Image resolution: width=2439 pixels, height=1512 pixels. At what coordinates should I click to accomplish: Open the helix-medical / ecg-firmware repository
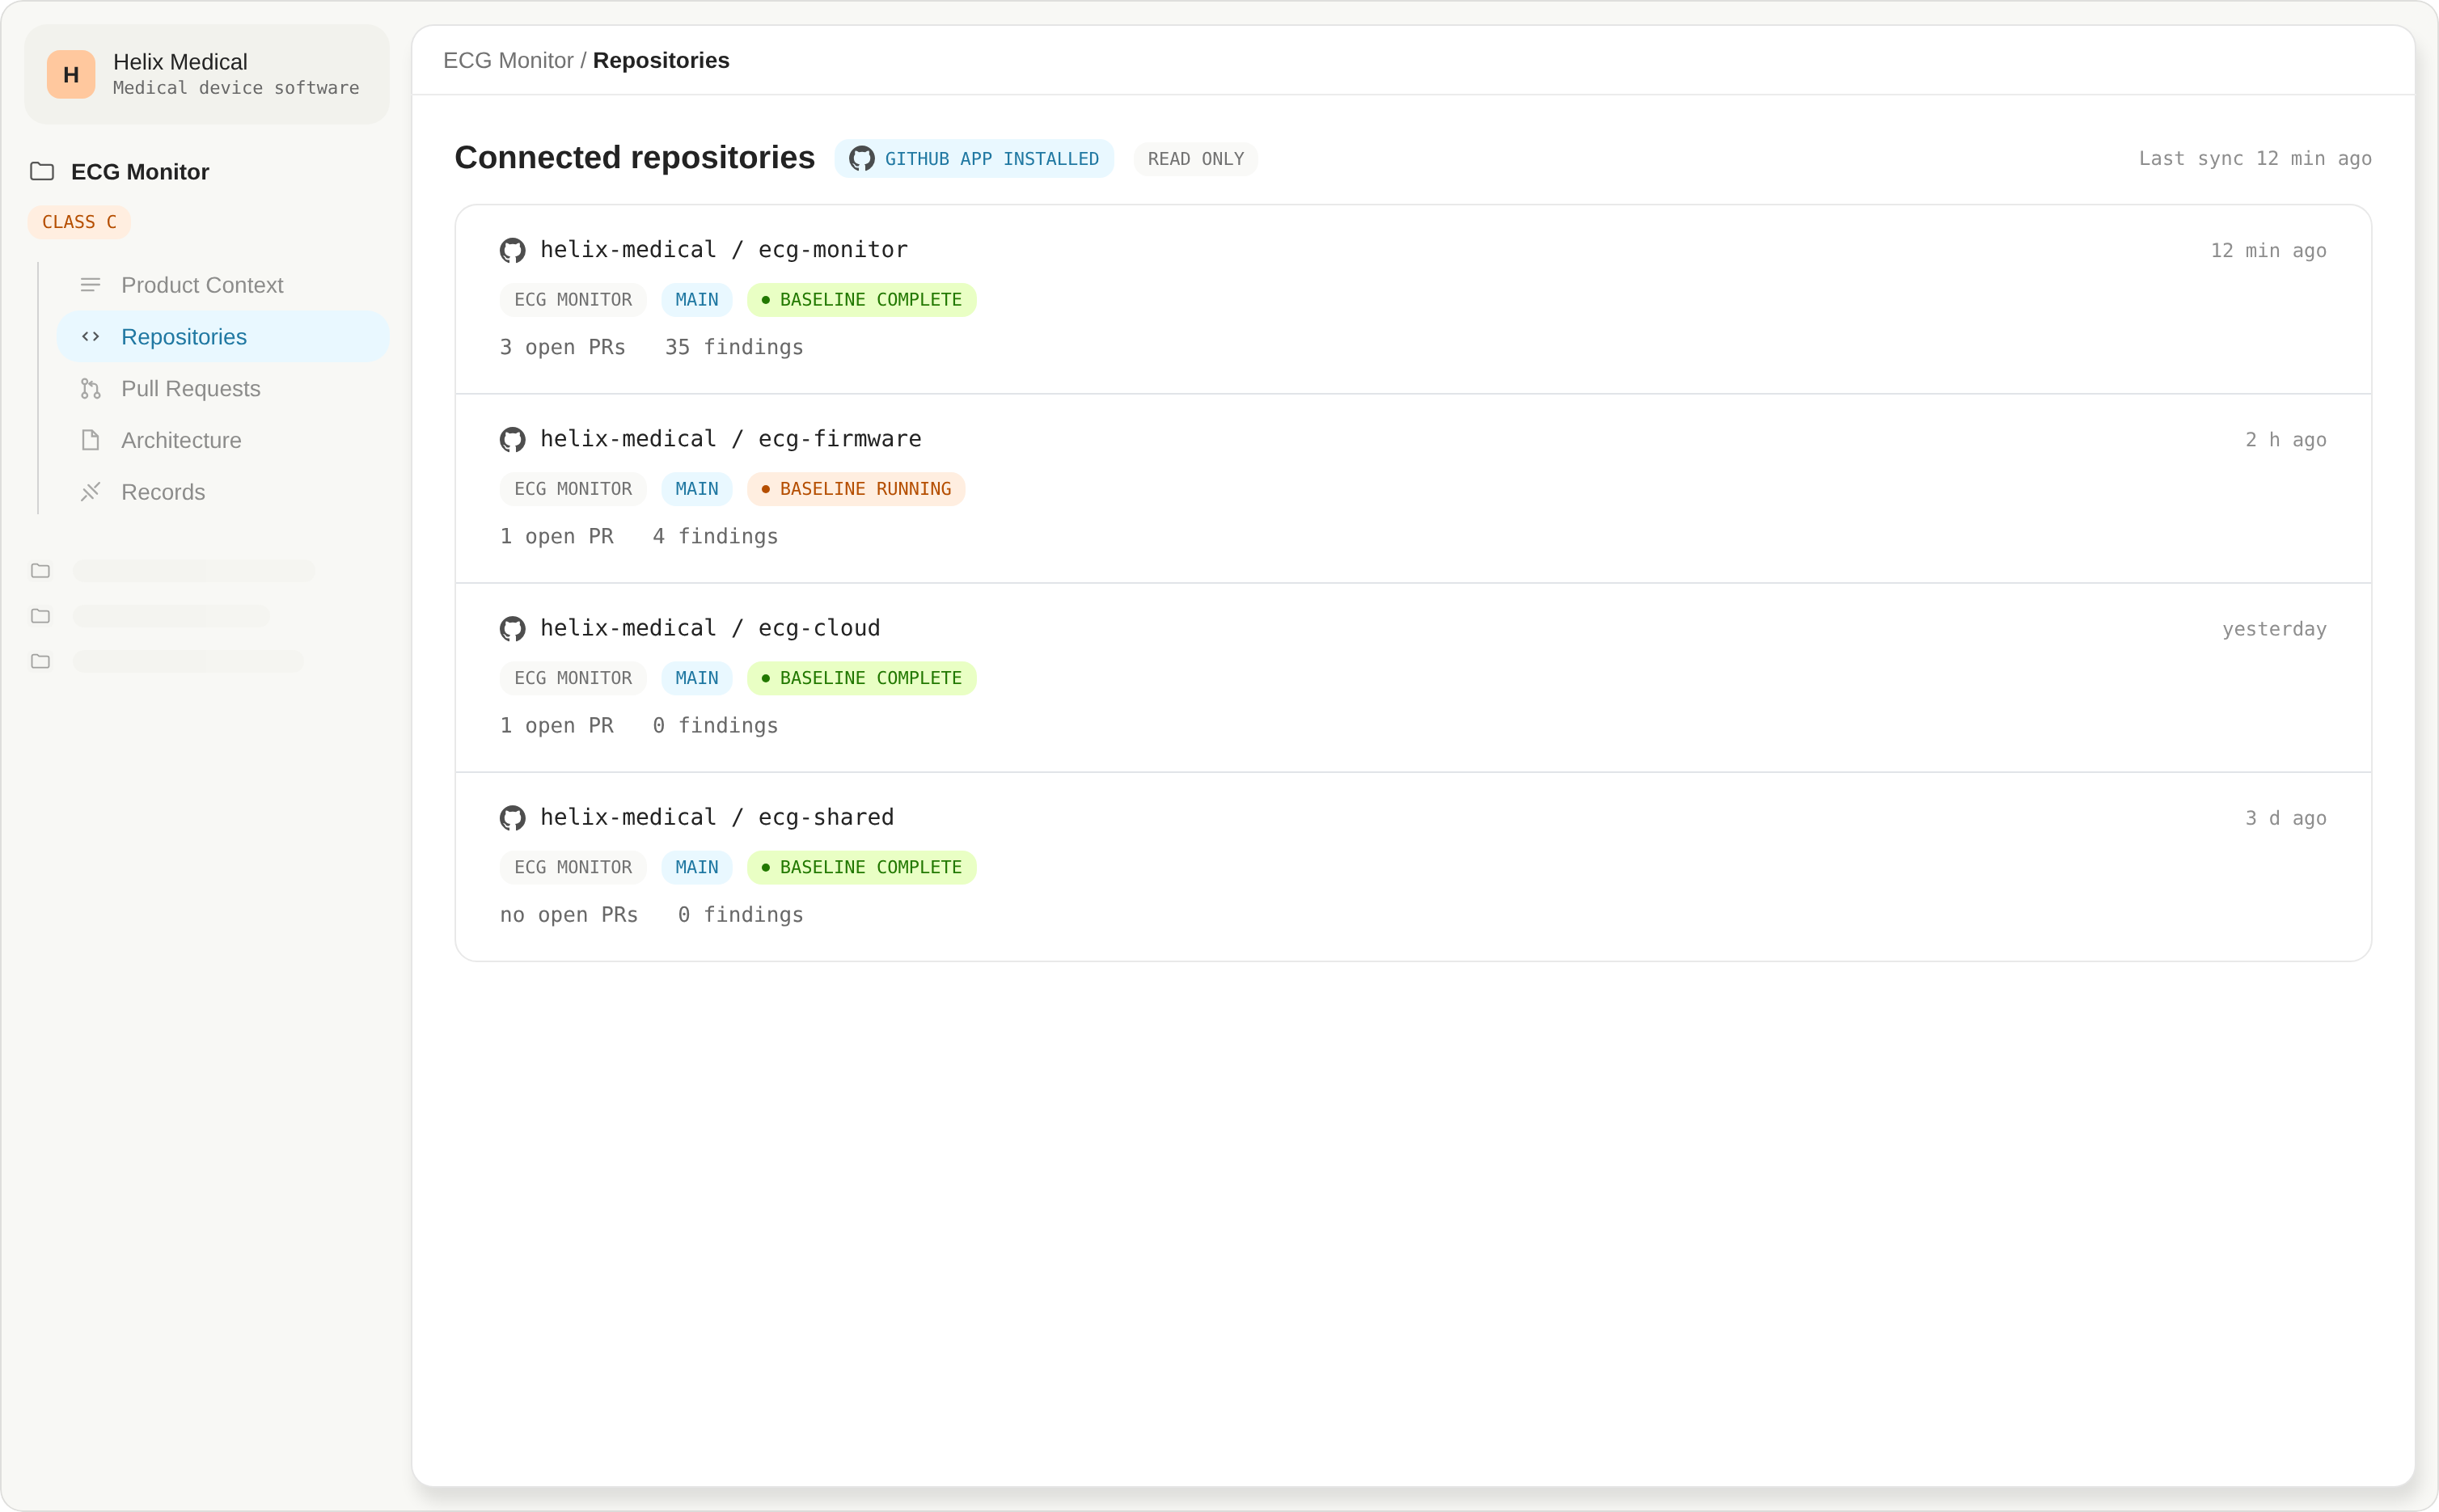(731, 439)
